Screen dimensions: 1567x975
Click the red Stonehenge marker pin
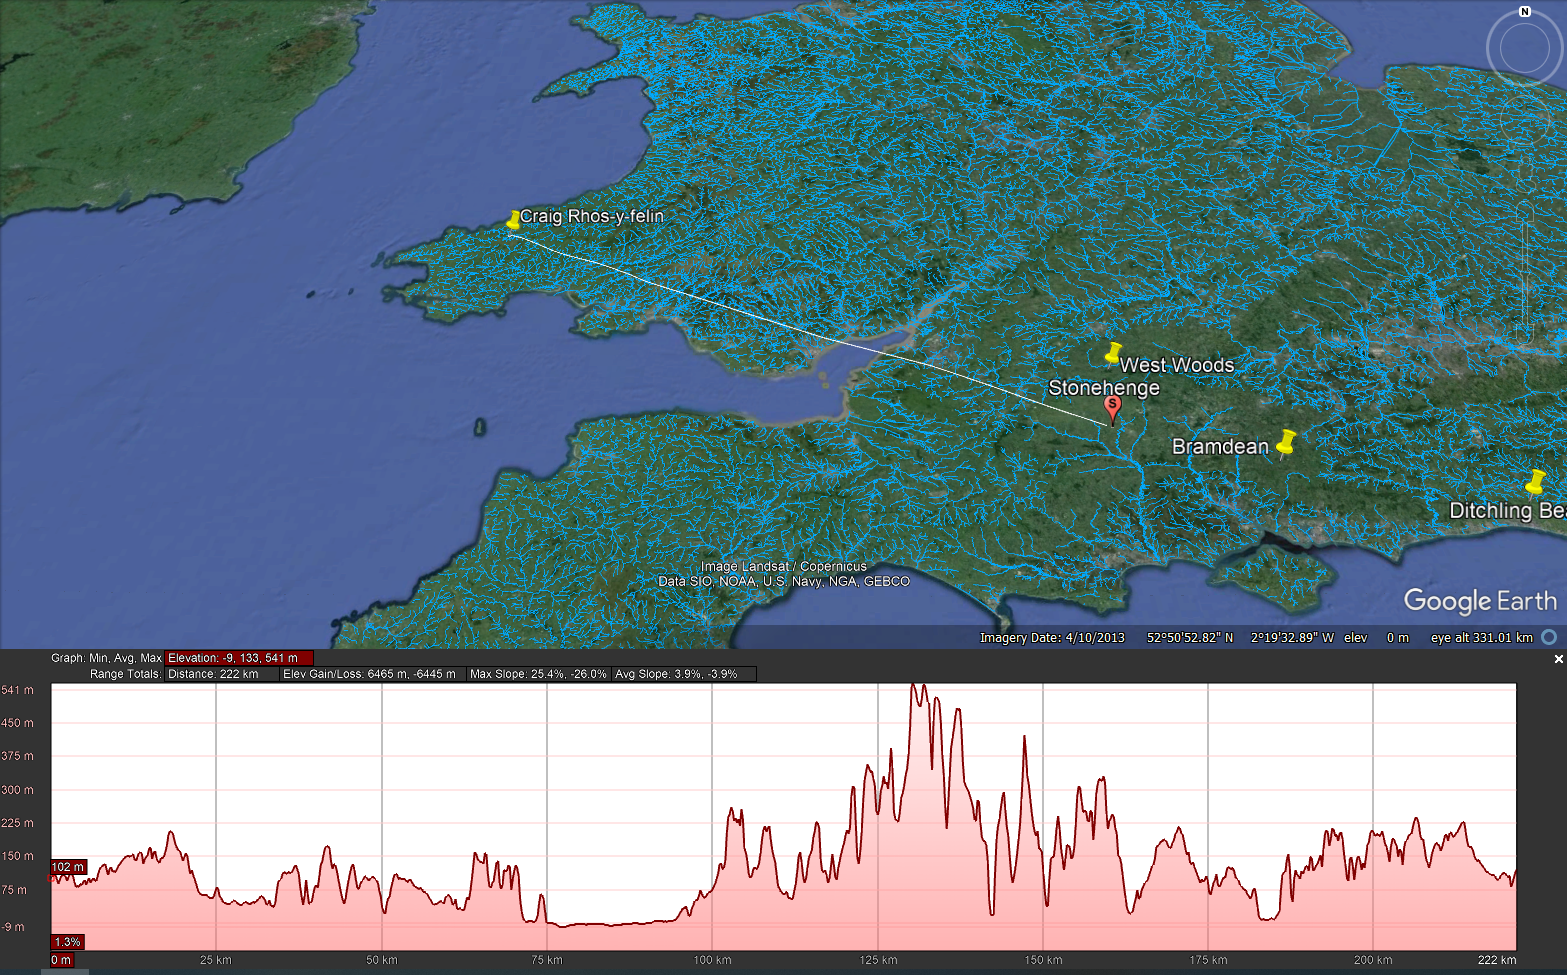point(1112,407)
